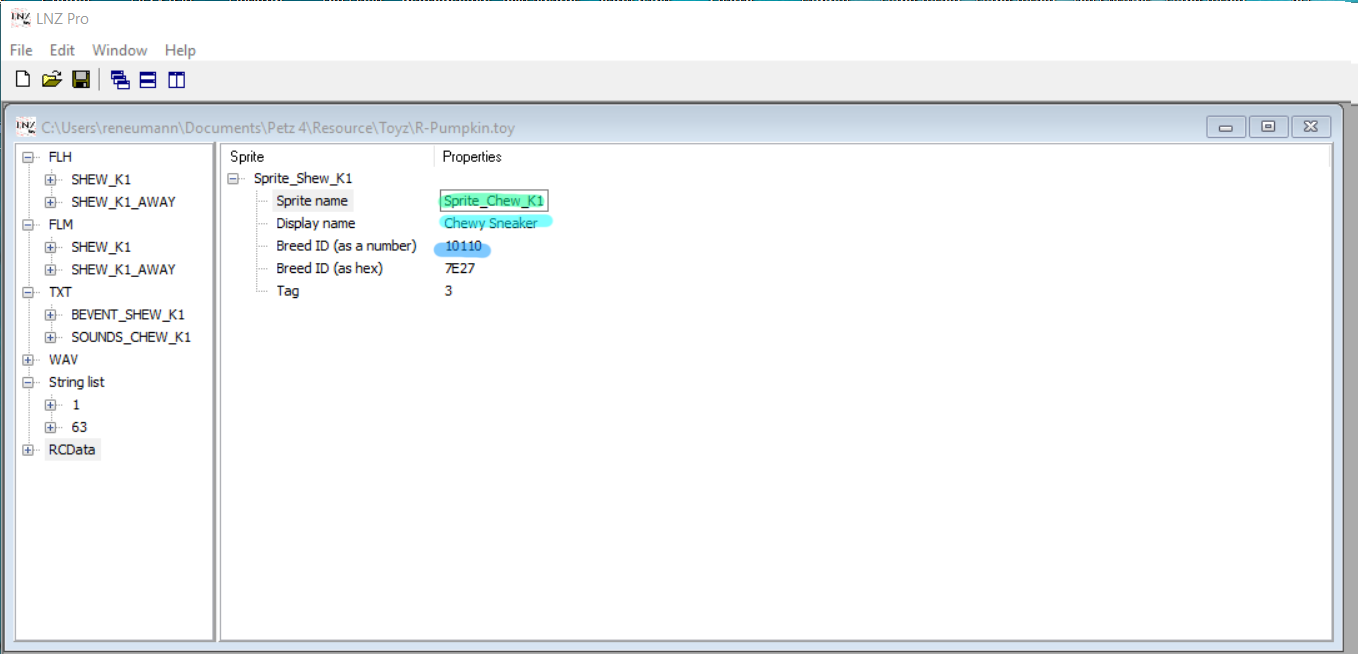The width and height of the screenshot is (1358, 654).
Task: Click the Sprite name property label
Action: tap(312, 201)
